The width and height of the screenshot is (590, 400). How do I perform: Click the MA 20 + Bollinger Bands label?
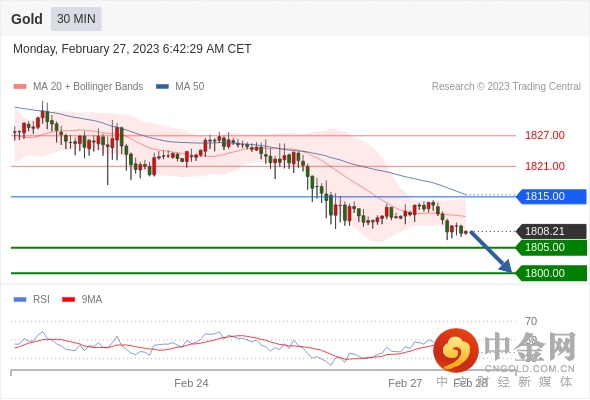[x=88, y=87]
